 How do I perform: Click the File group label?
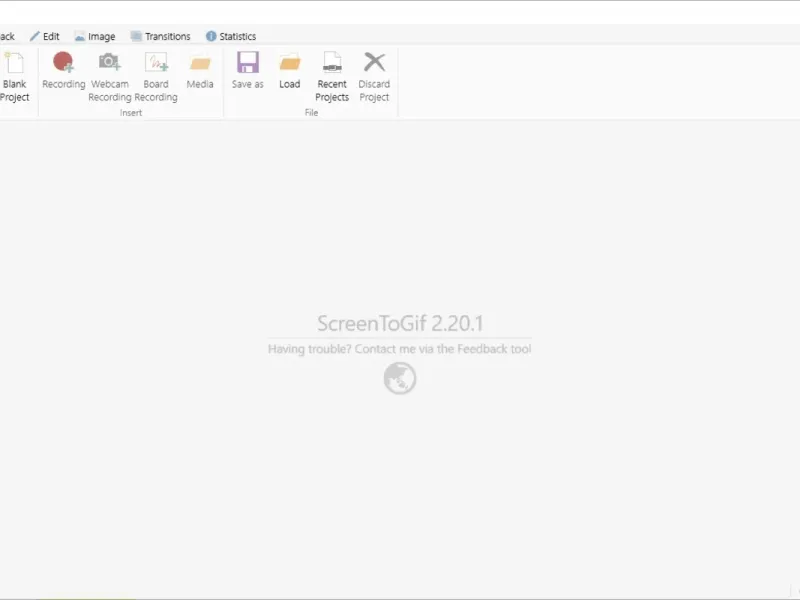pyautogui.click(x=311, y=113)
